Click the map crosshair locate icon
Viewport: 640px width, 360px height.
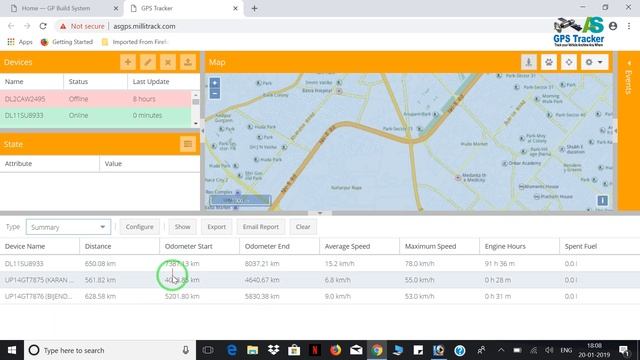pyautogui.click(x=569, y=62)
